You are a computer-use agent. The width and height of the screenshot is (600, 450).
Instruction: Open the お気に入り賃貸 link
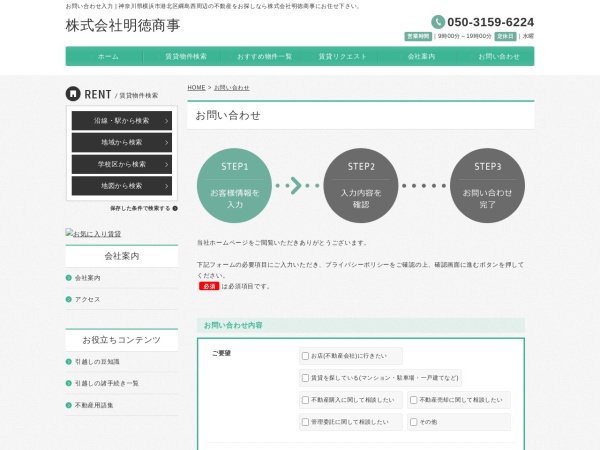click(97, 233)
